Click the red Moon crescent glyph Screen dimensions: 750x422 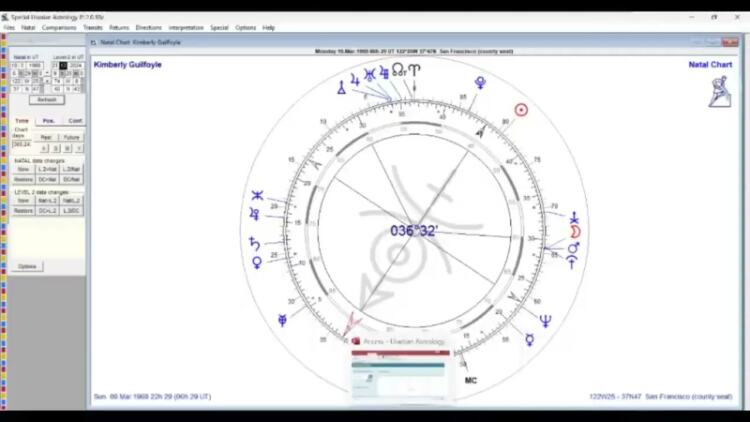pyautogui.click(x=574, y=232)
